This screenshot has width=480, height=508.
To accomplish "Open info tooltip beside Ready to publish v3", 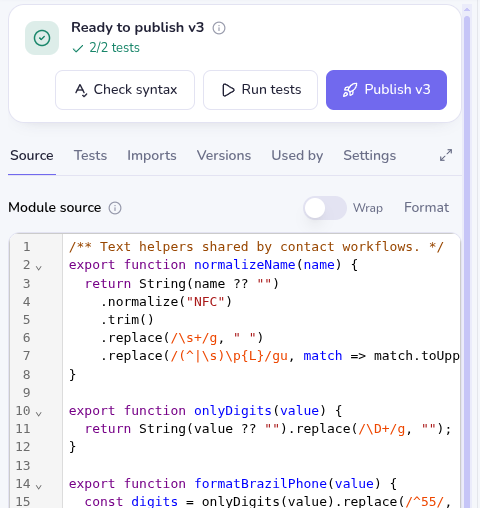I will click(x=219, y=28).
